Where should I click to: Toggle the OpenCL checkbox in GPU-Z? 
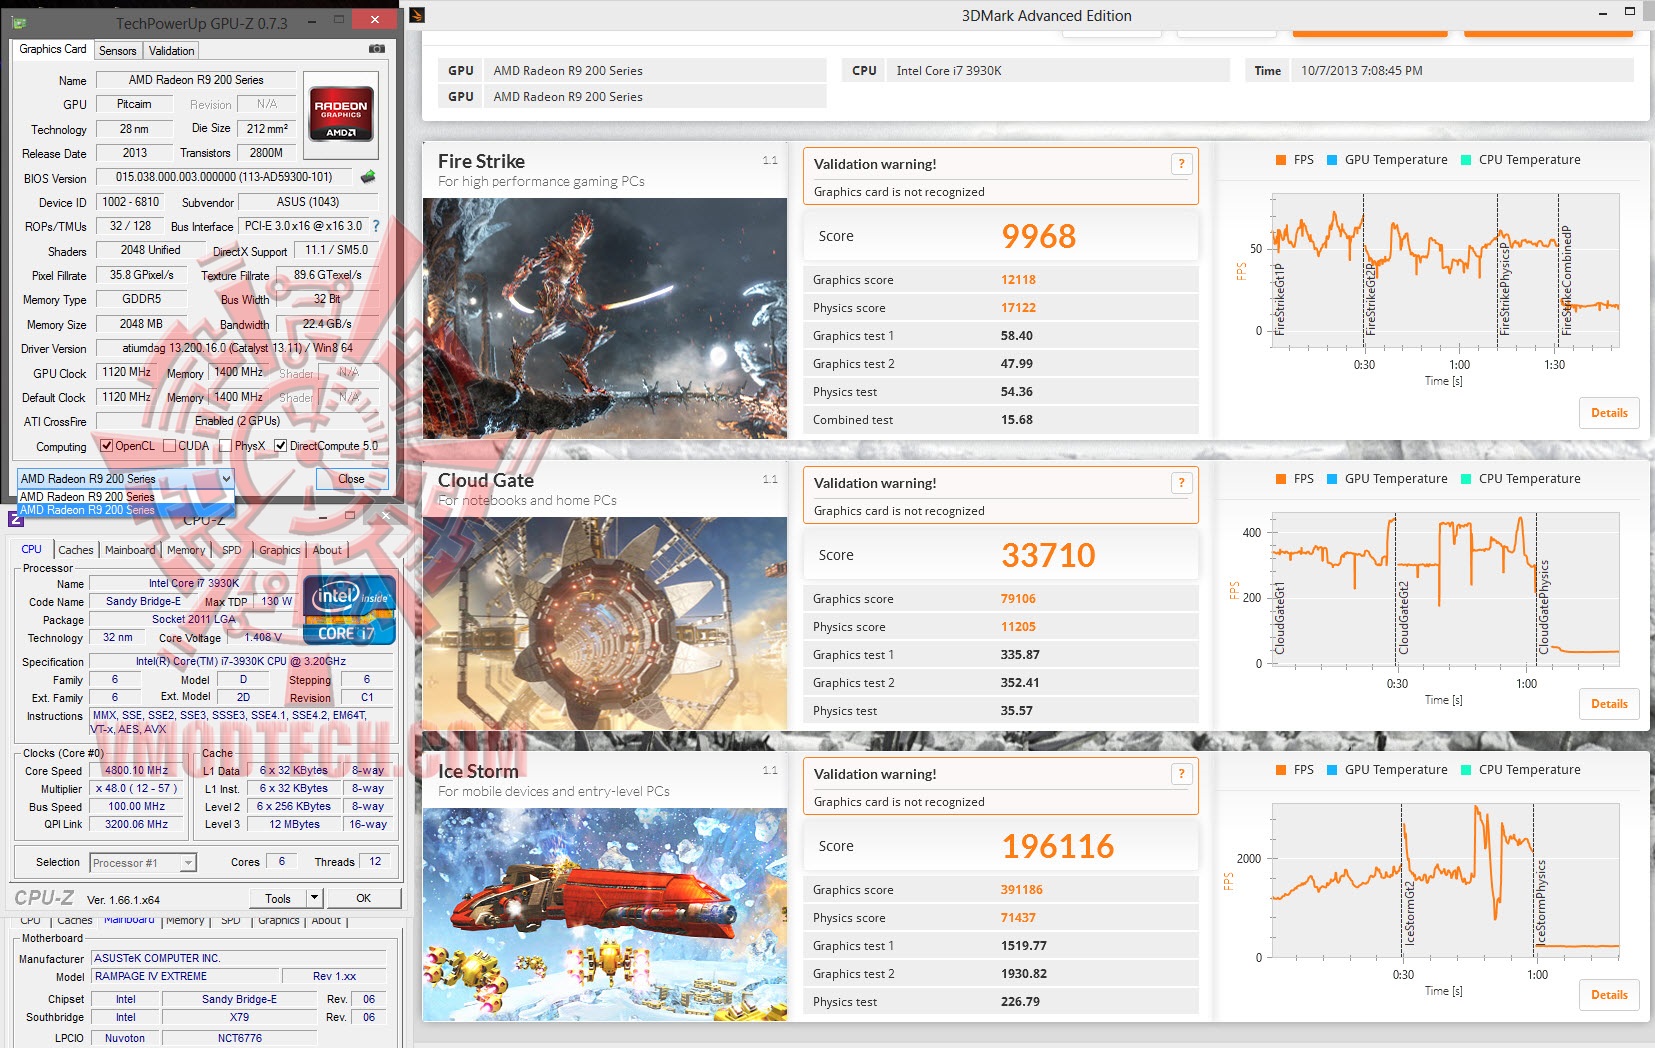(107, 446)
